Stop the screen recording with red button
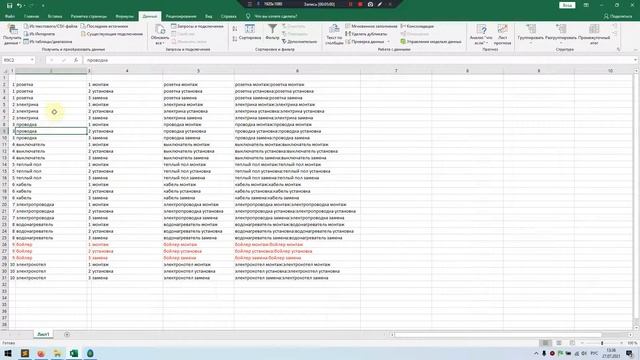This screenshot has height=360, width=640. pos(360,4)
